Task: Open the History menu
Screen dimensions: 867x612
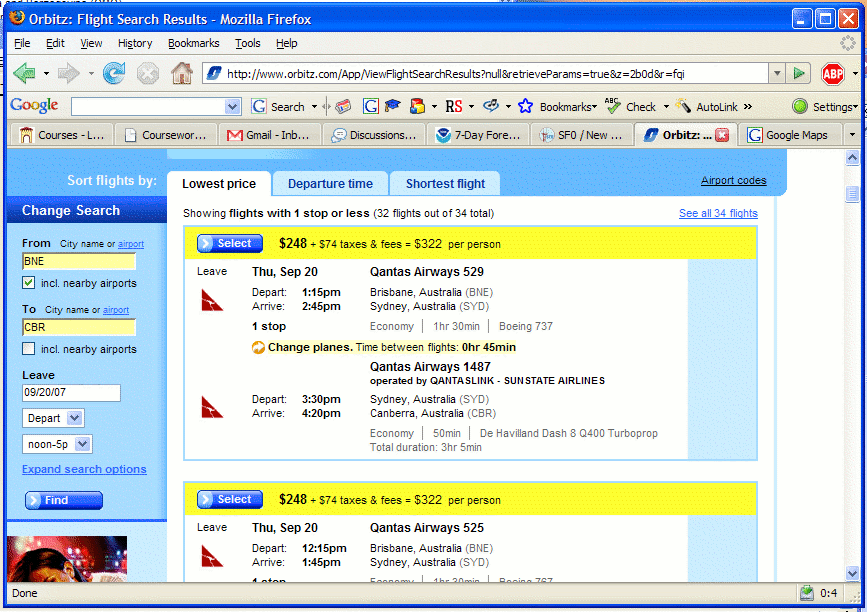Action: click(x=135, y=43)
